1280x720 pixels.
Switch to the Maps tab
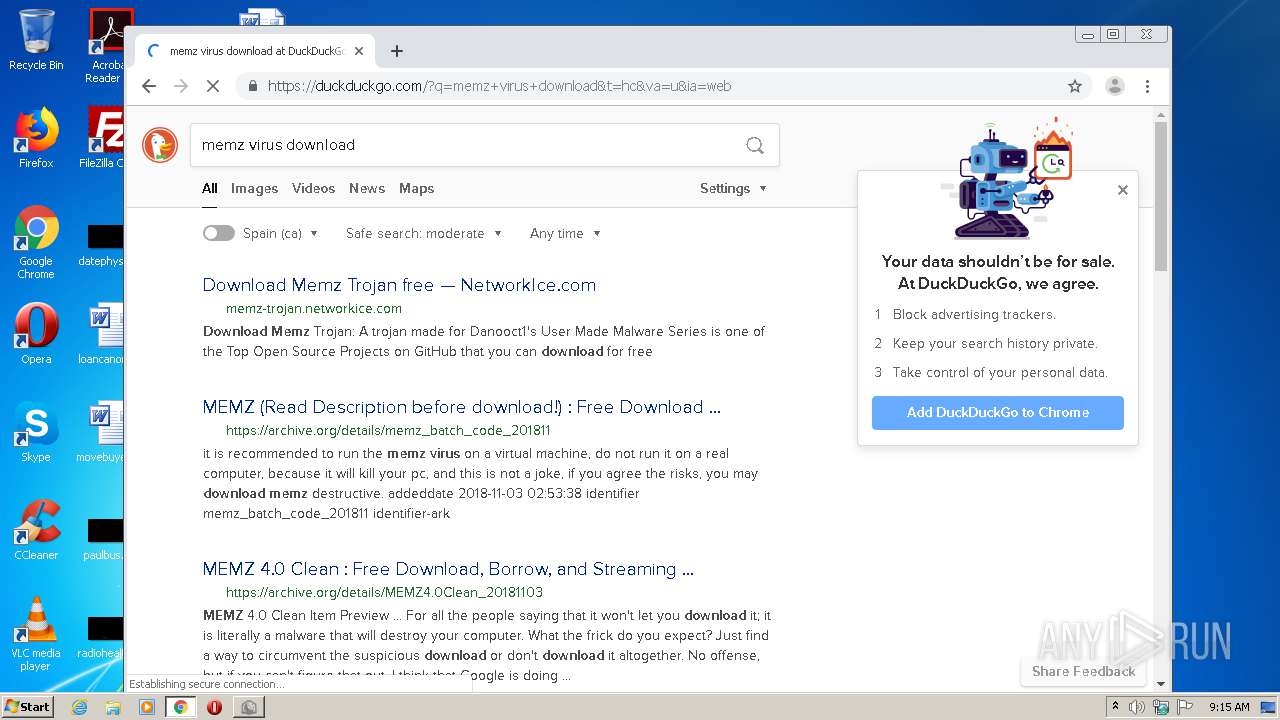tap(416, 188)
